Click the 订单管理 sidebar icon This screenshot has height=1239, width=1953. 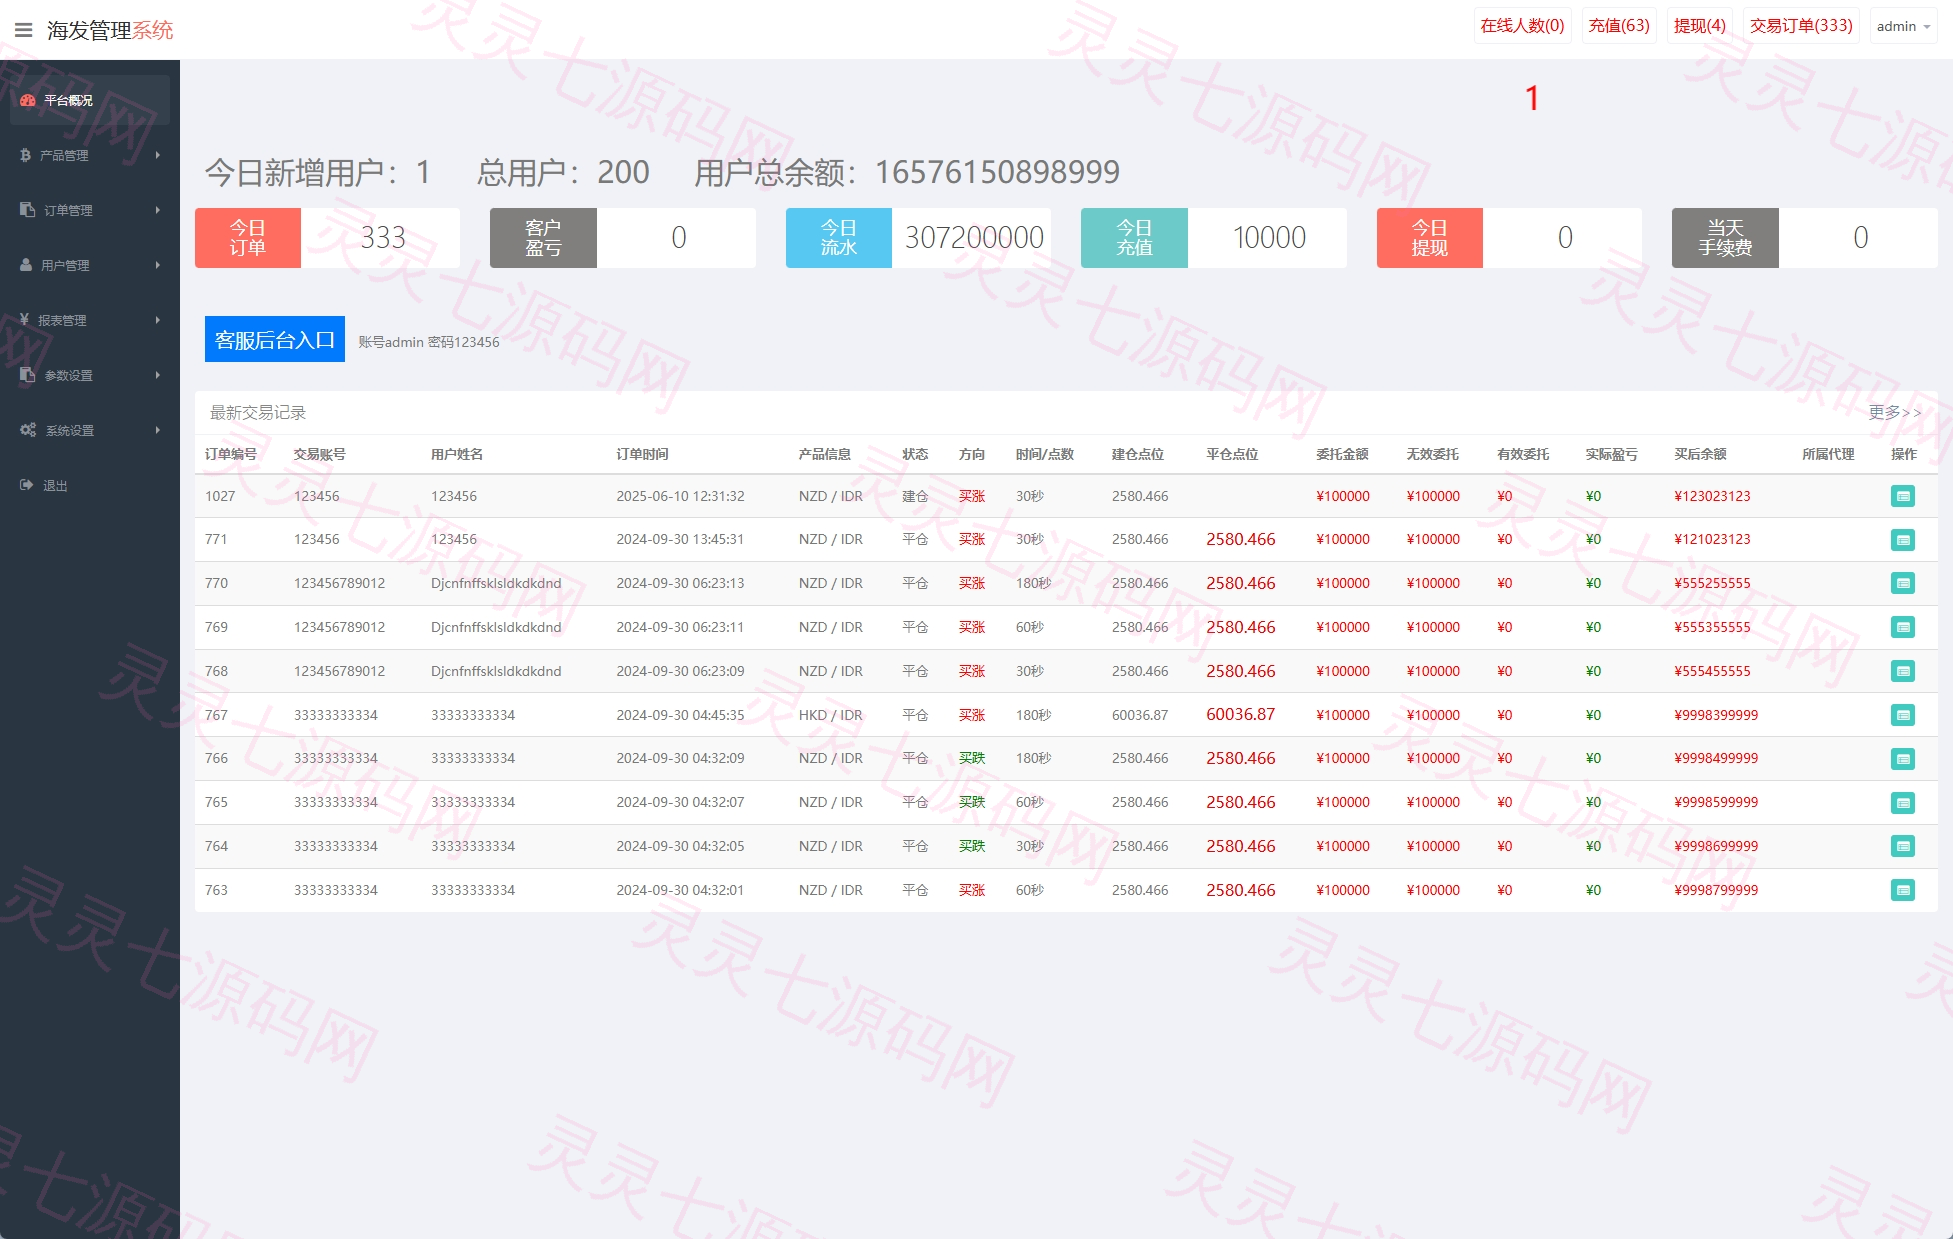tap(27, 210)
